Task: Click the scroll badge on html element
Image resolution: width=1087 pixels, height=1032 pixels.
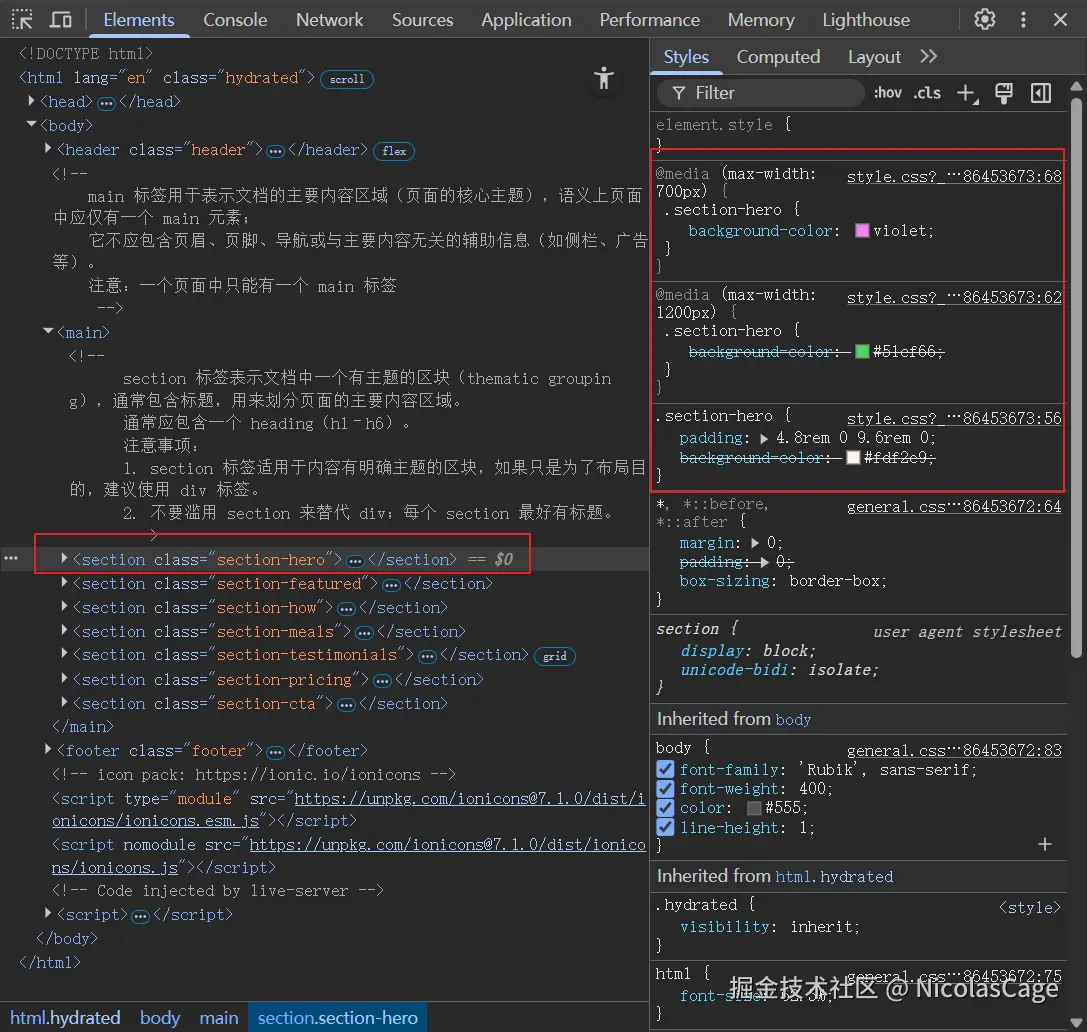Action: pos(347,79)
